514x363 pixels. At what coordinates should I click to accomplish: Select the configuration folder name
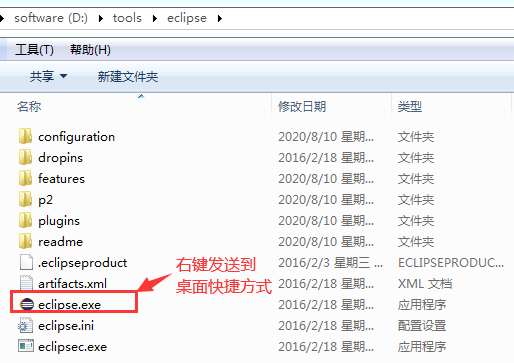76,137
